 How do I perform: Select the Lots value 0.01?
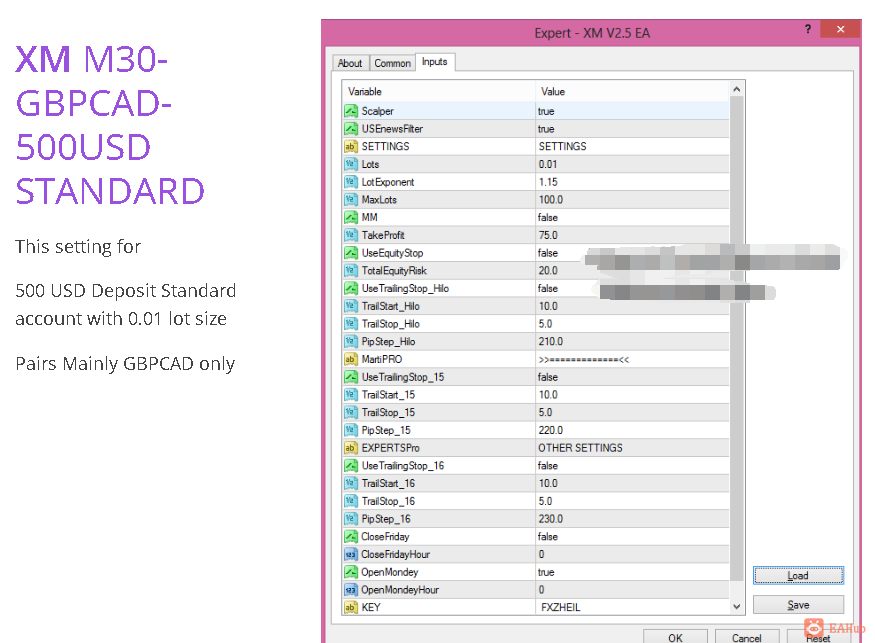(x=548, y=164)
